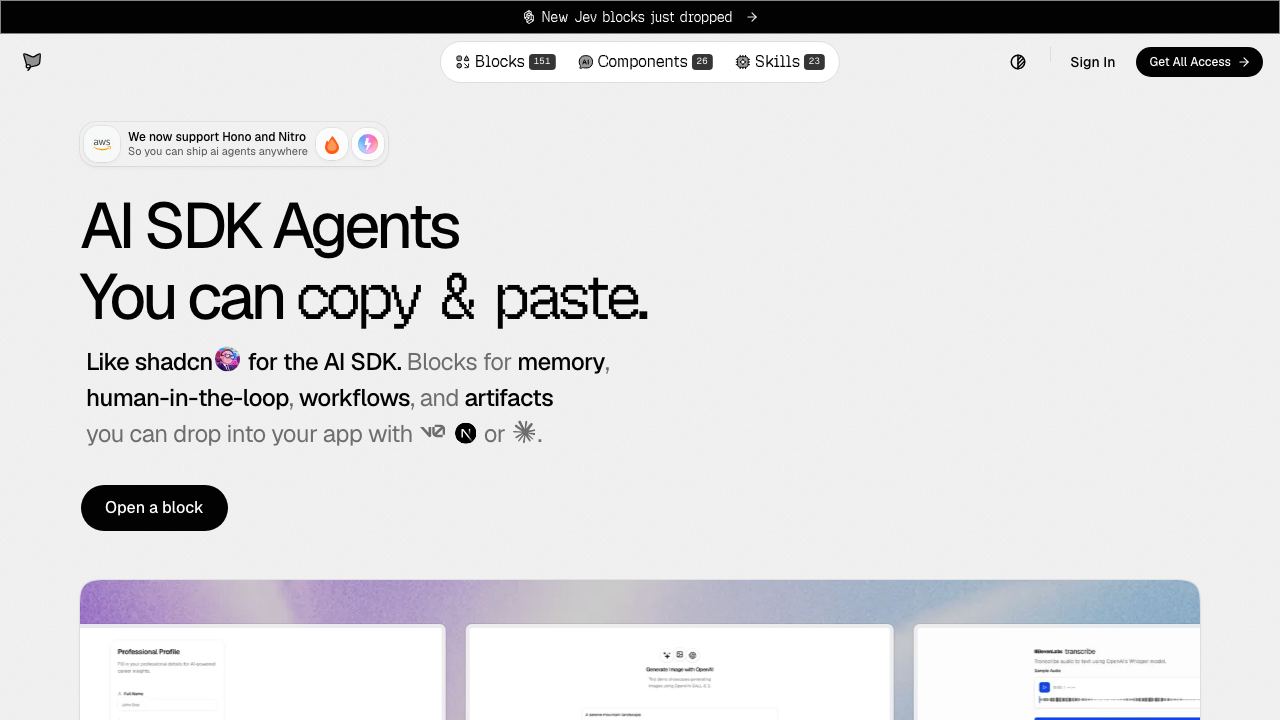This screenshot has height=720, width=1280.
Task: Click the Skills count badge 23
Action: pos(814,62)
